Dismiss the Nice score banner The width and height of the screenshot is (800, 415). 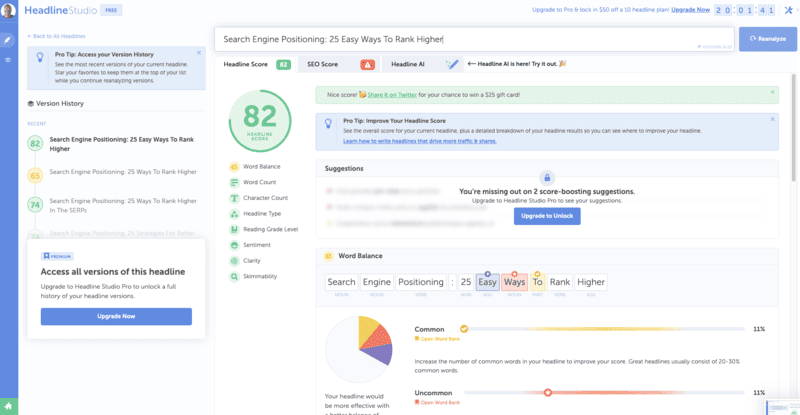(772, 92)
